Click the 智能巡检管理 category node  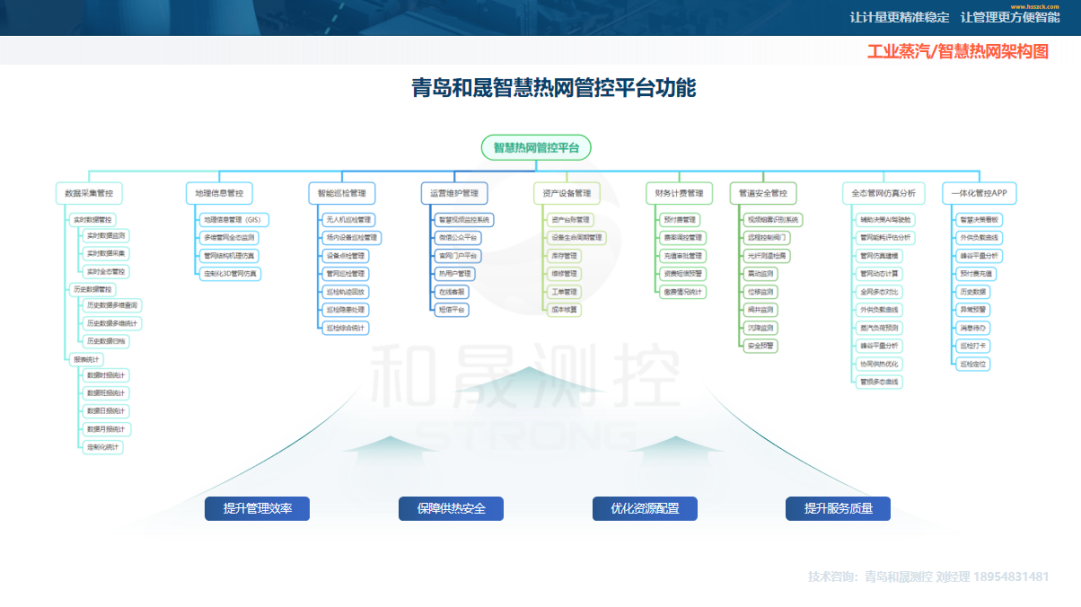344,192
